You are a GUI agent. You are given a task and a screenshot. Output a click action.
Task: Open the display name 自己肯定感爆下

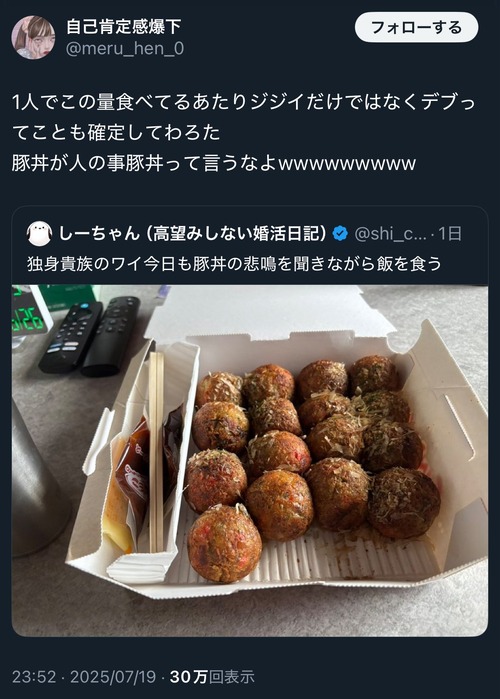[123, 27]
